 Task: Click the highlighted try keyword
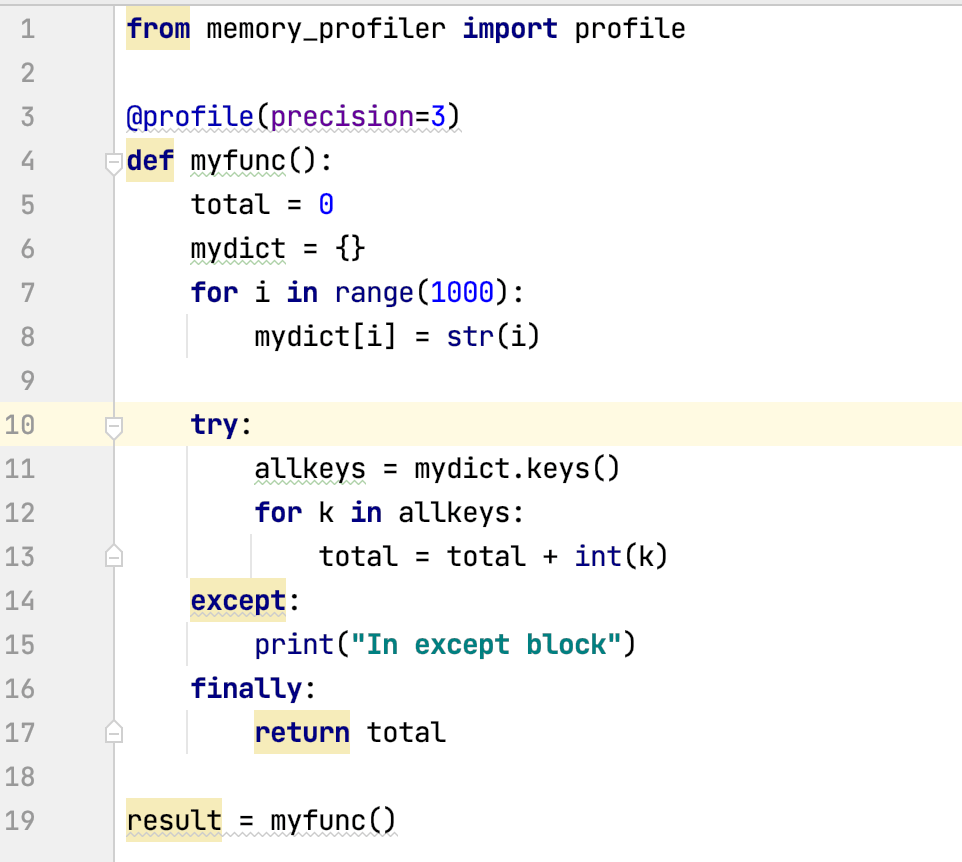tap(213, 425)
